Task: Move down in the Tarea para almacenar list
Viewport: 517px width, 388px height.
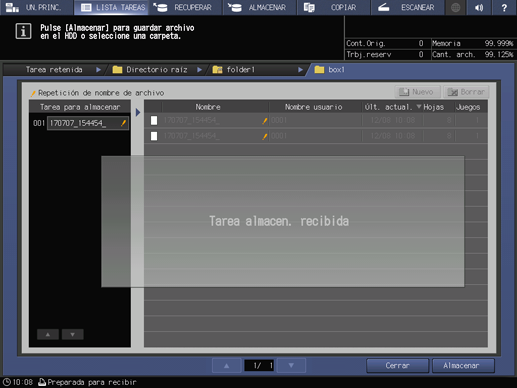Action: 73,334
